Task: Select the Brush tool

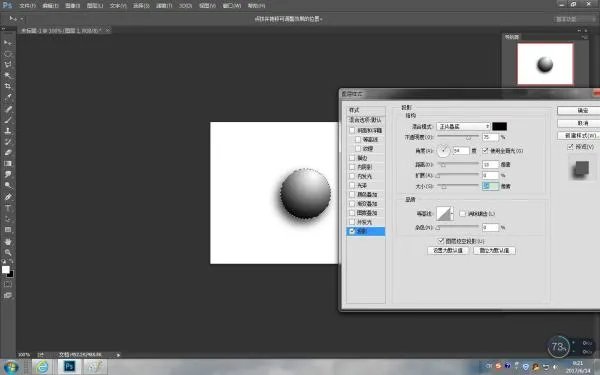Action: (8, 120)
